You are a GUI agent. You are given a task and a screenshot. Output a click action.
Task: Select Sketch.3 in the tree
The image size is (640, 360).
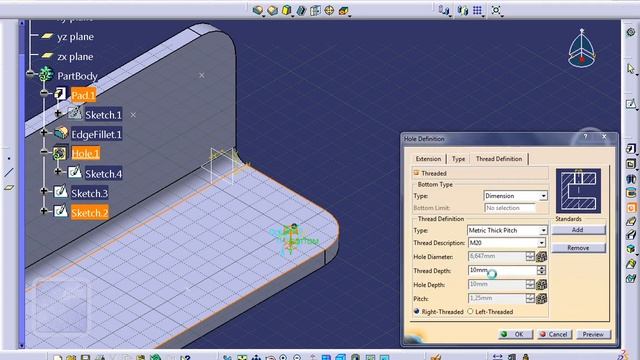pyautogui.click(x=89, y=193)
